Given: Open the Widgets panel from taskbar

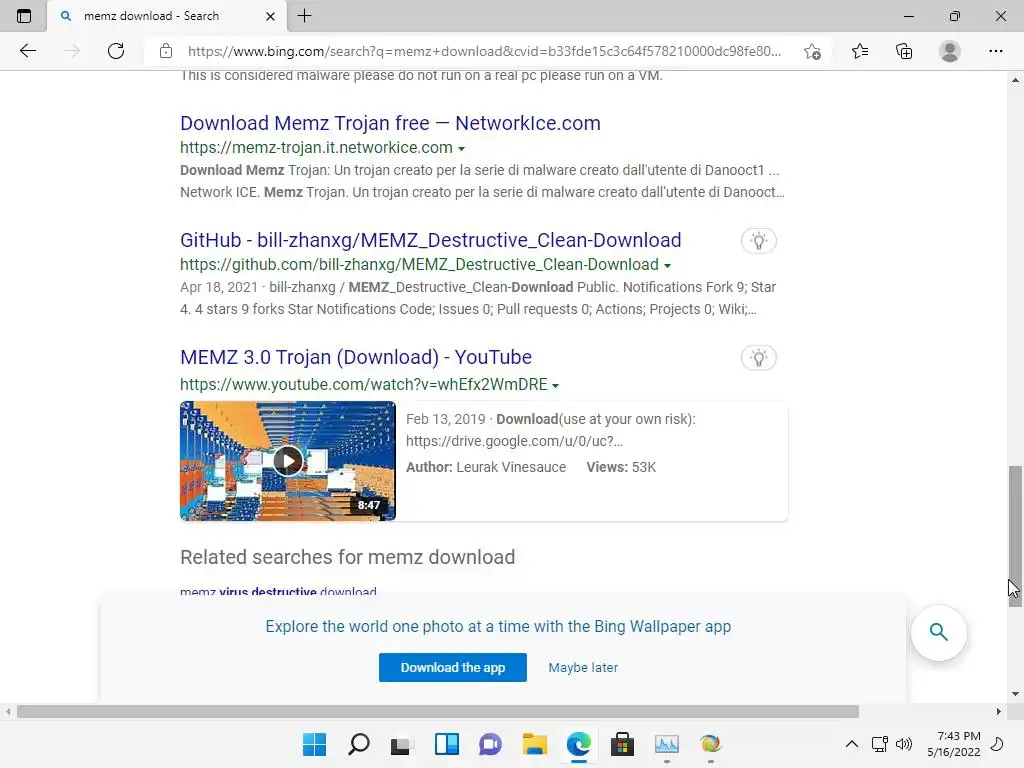Looking at the screenshot, I should point(447,744).
